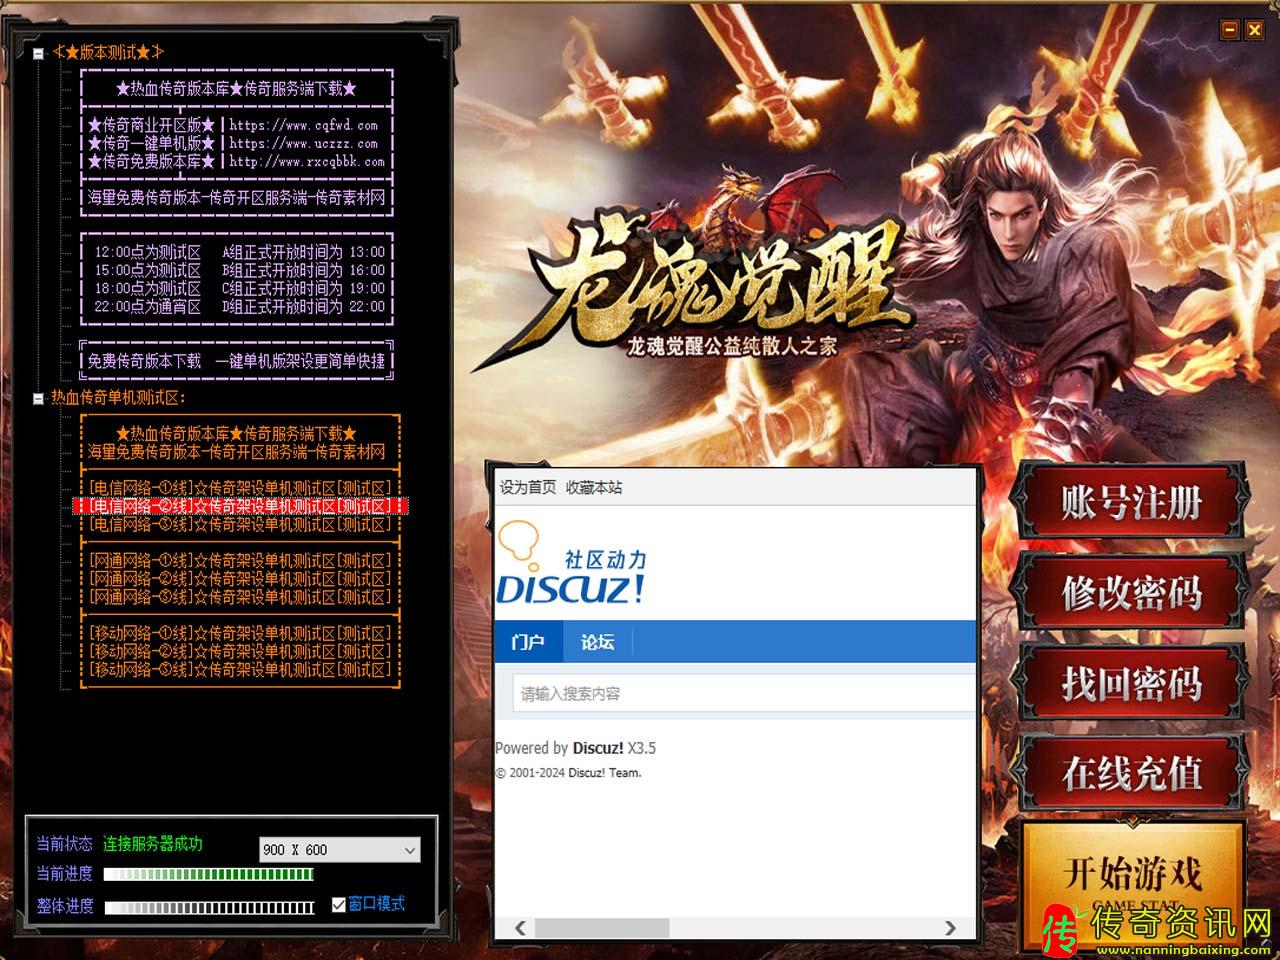Start the game with 开始游戏
The height and width of the screenshot is (960, 1280).
tap(1131, 875)
